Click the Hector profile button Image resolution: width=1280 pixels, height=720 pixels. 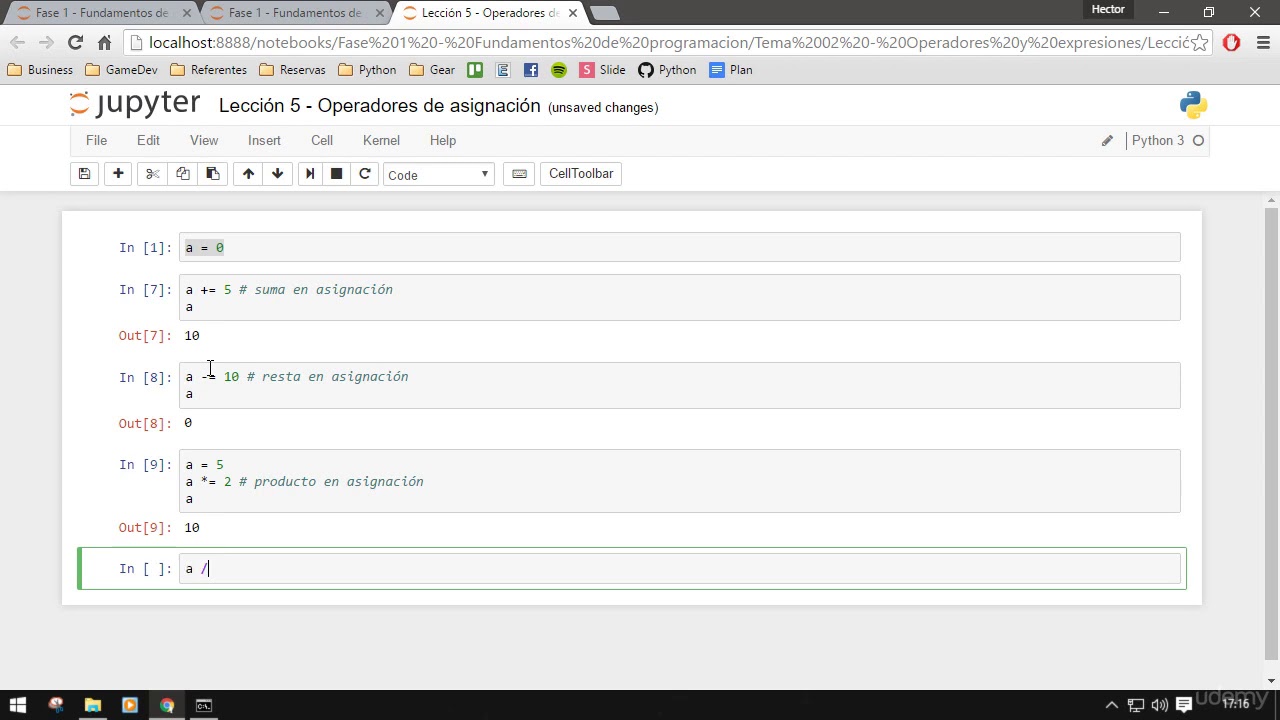[1108, 10]
